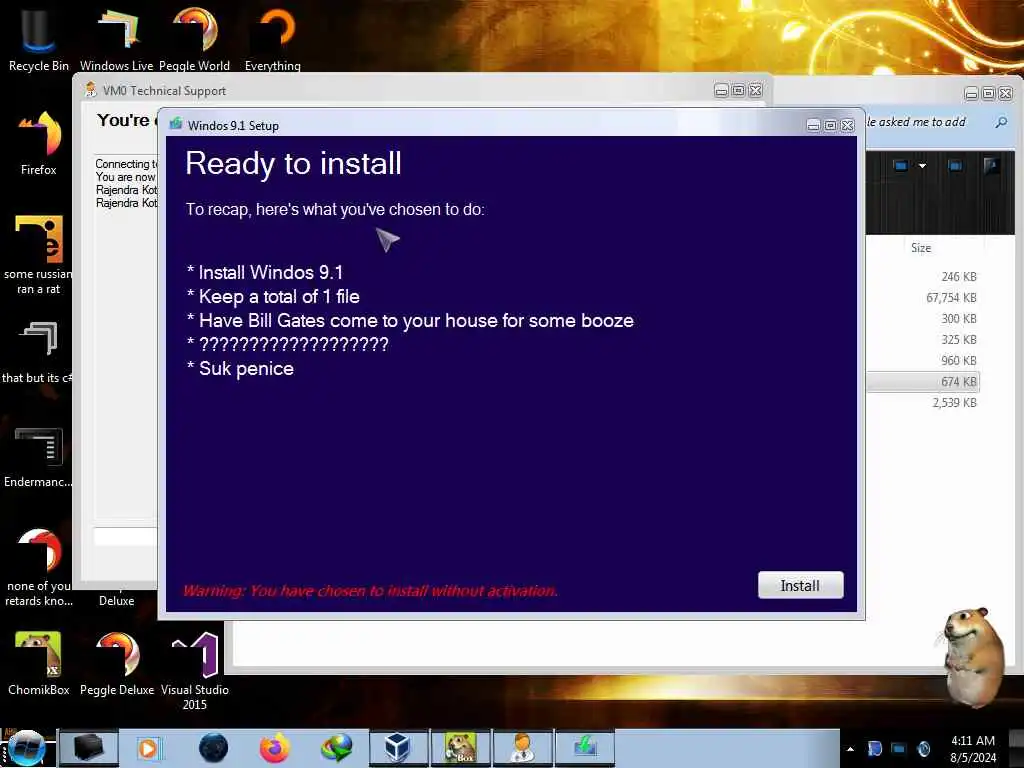Click 'Keep a total of 1 file' line
Image resolution: width=1024 pixels, height=768 pixels.
click(273, 296)
